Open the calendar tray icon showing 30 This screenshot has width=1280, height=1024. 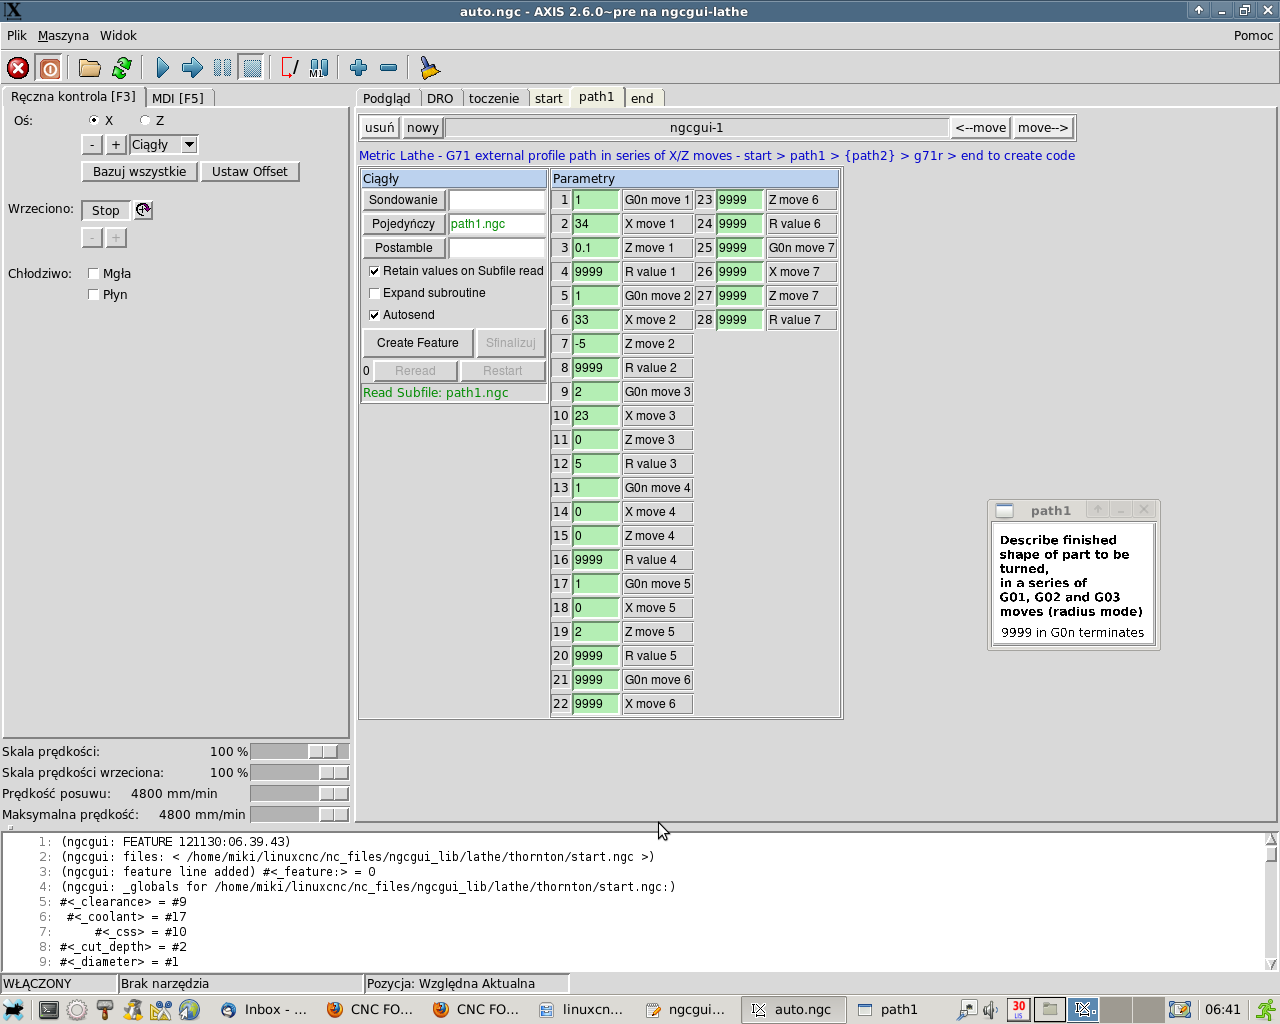tap(1018, 1010)
